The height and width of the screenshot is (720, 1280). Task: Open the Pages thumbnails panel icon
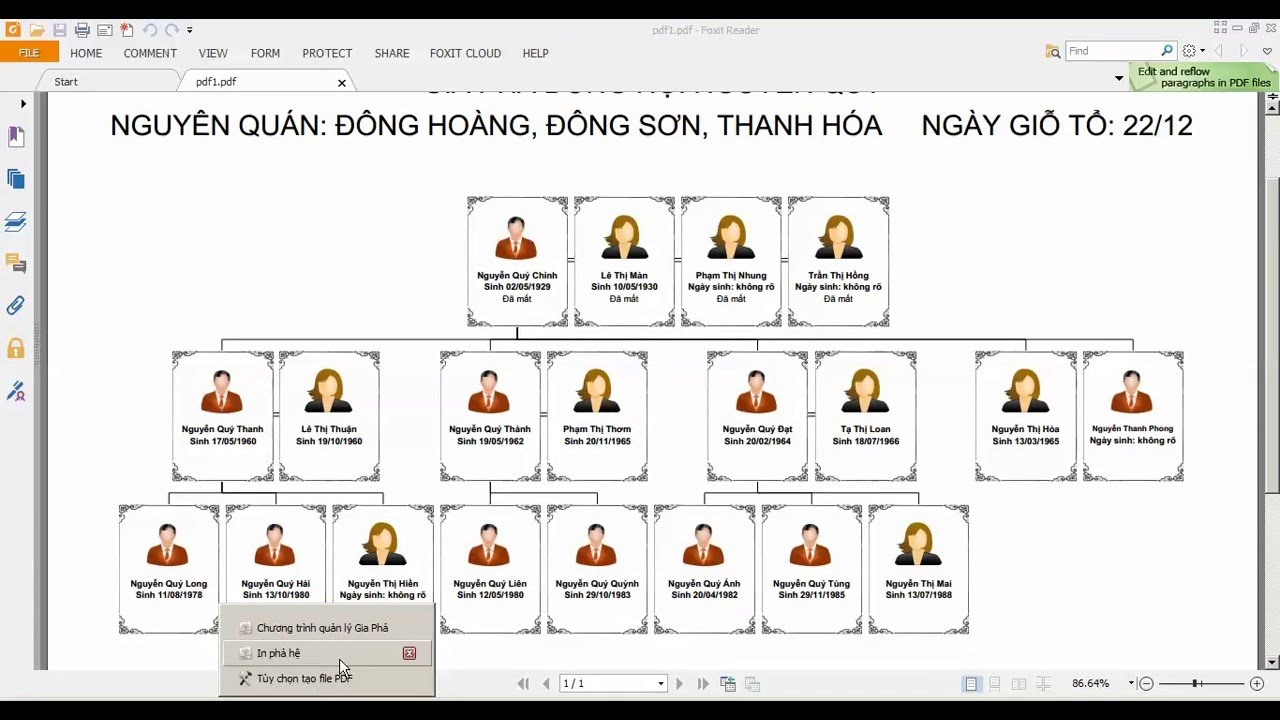tap(16, 179)
